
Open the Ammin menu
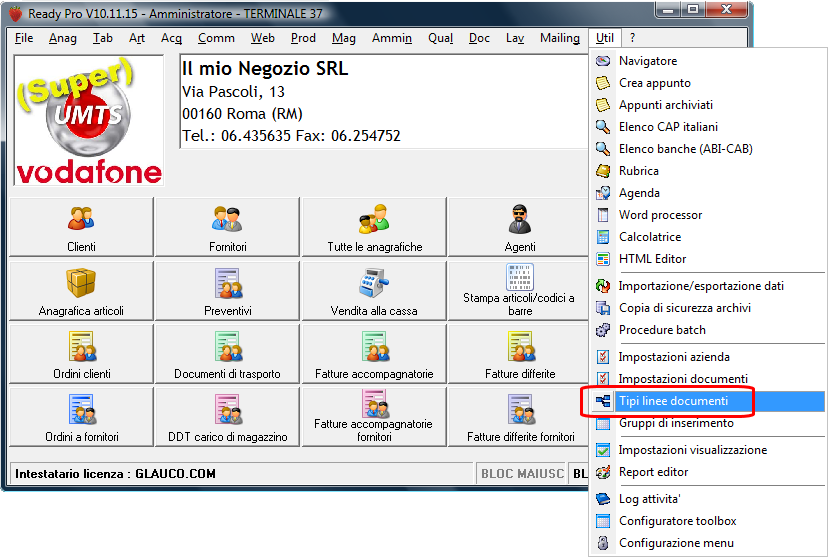click(x=392, y=38)
